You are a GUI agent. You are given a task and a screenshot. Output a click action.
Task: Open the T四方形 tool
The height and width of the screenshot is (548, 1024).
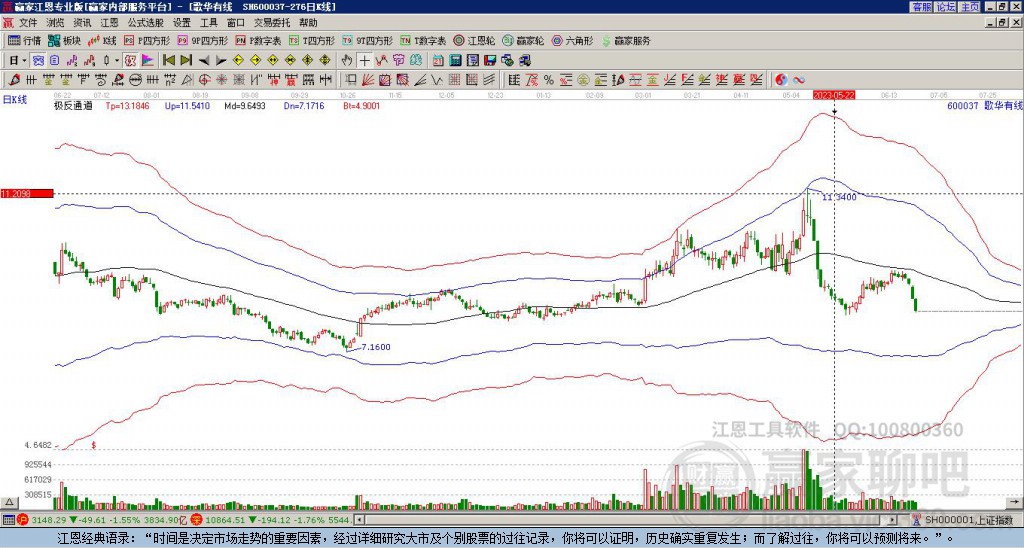click(312, 40)
